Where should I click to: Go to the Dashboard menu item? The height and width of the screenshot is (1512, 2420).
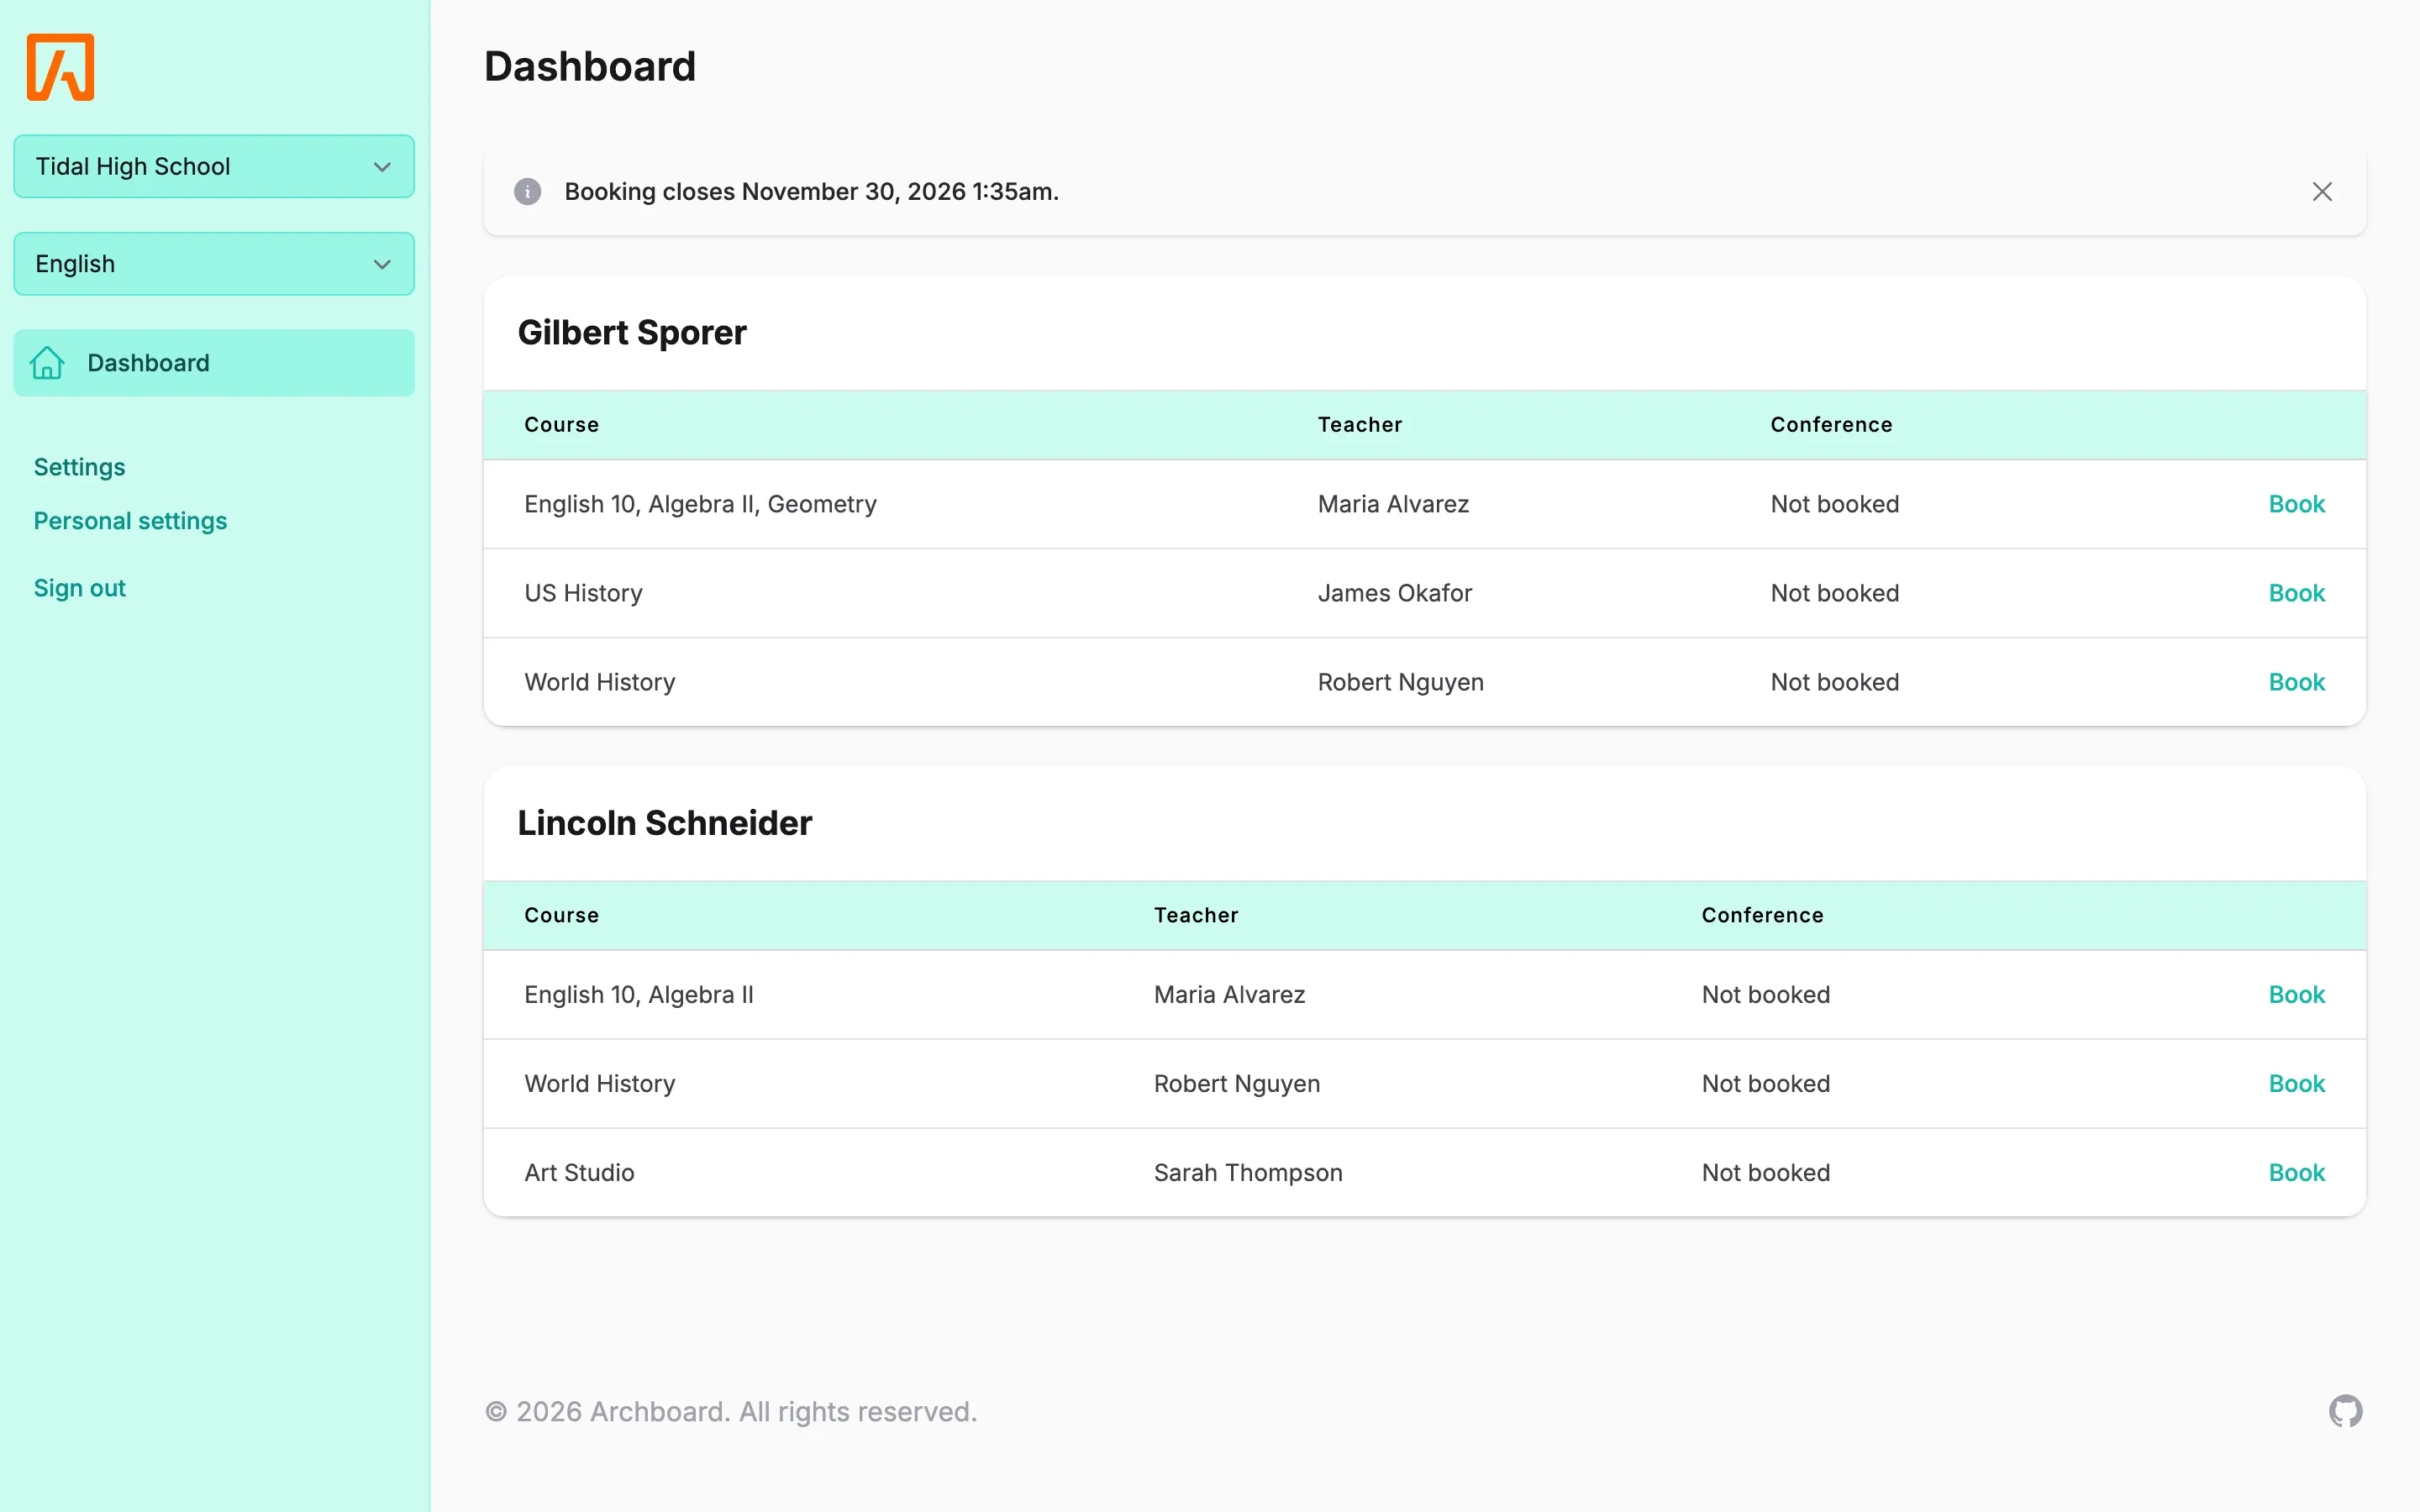[x=214, y=363]
